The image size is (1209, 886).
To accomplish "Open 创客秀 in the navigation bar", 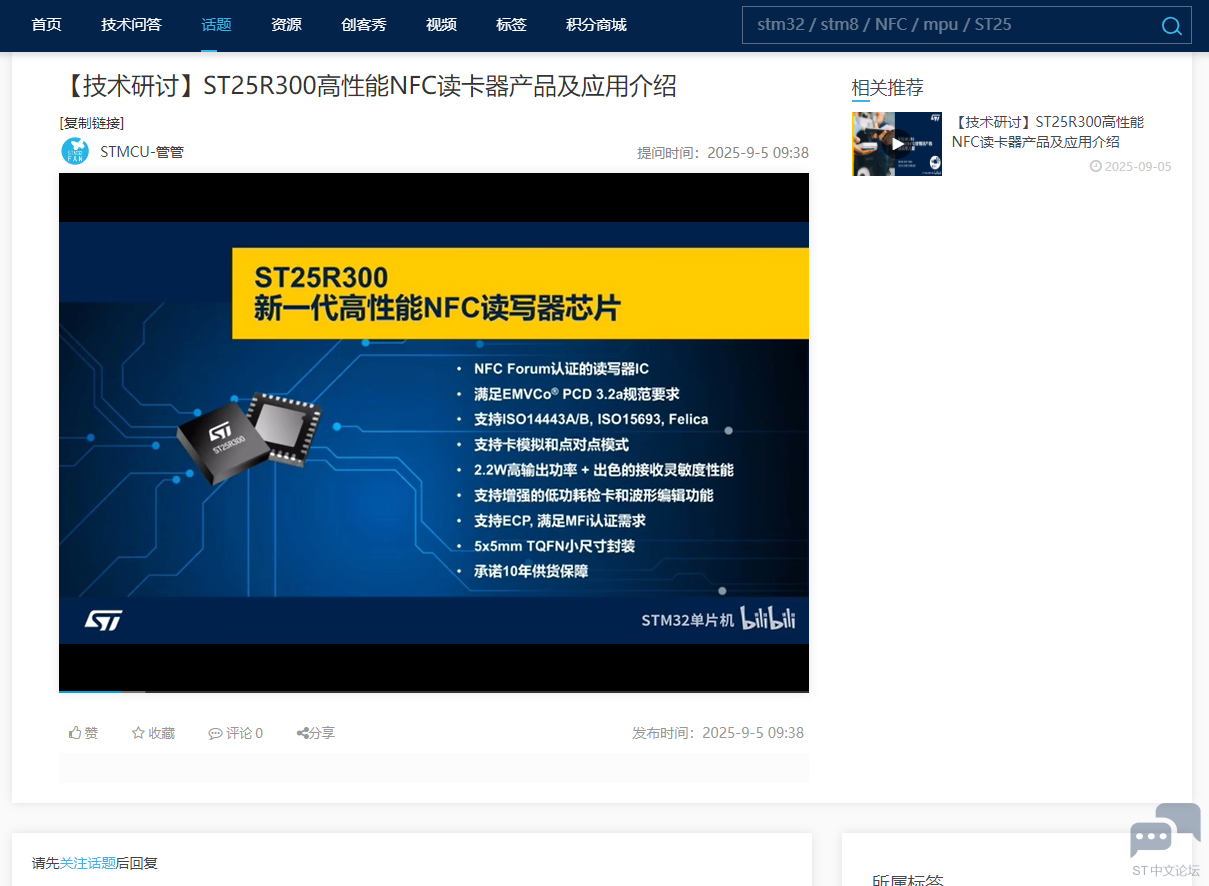I will (363, 25).
